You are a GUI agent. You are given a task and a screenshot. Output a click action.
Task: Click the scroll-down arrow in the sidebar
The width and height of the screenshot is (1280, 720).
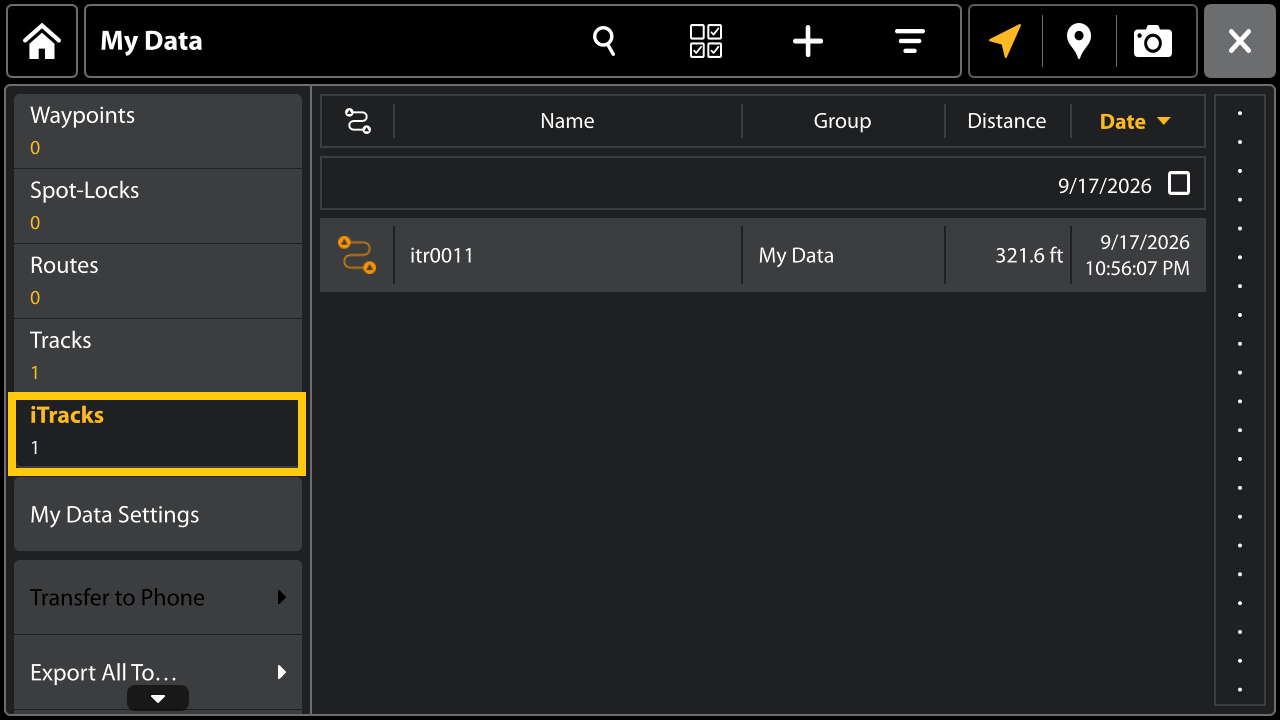pyautogui.click(x=158, y=698)
